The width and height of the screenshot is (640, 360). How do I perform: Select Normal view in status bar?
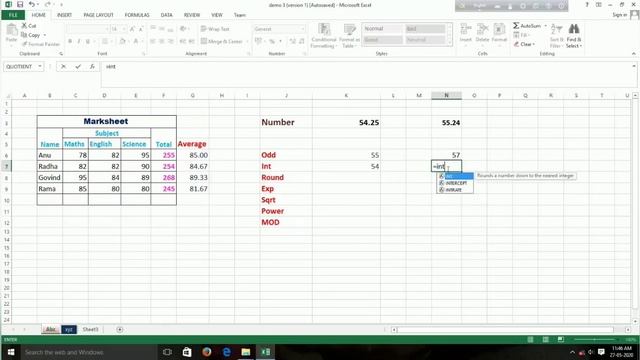pyautogui.click(x=530, y=340)
